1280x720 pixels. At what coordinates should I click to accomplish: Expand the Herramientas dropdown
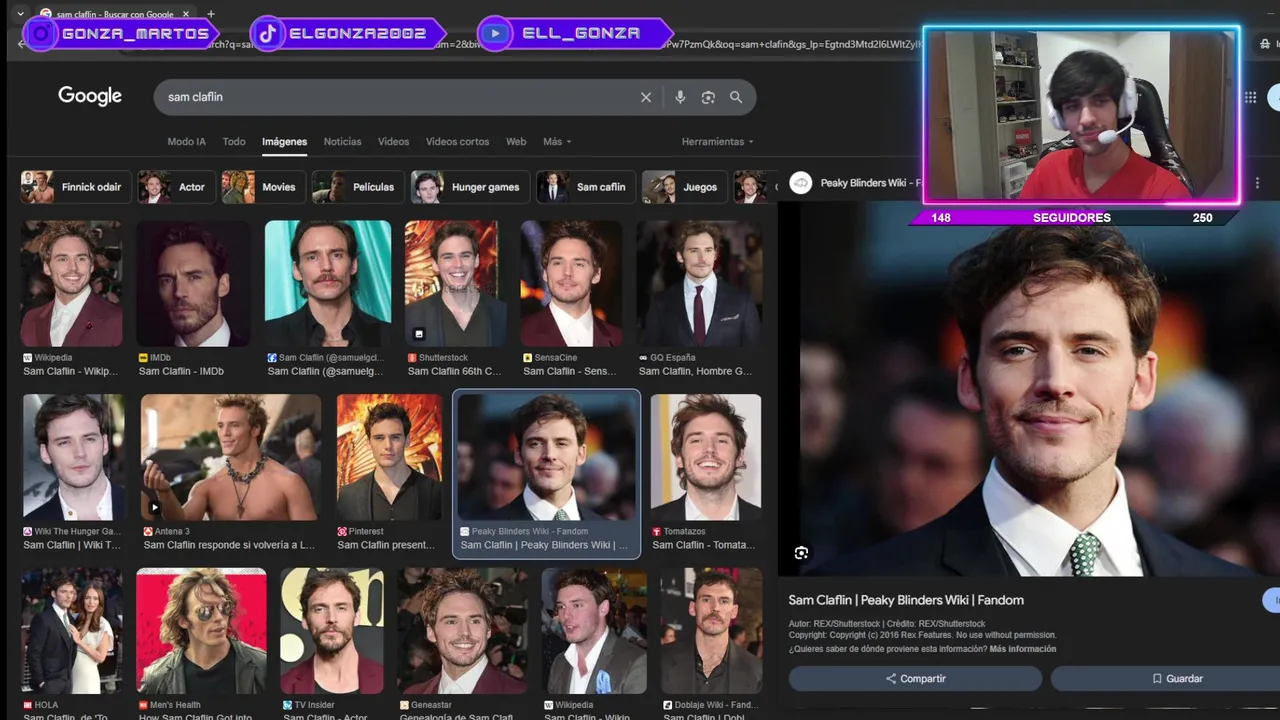click(717, 141)
